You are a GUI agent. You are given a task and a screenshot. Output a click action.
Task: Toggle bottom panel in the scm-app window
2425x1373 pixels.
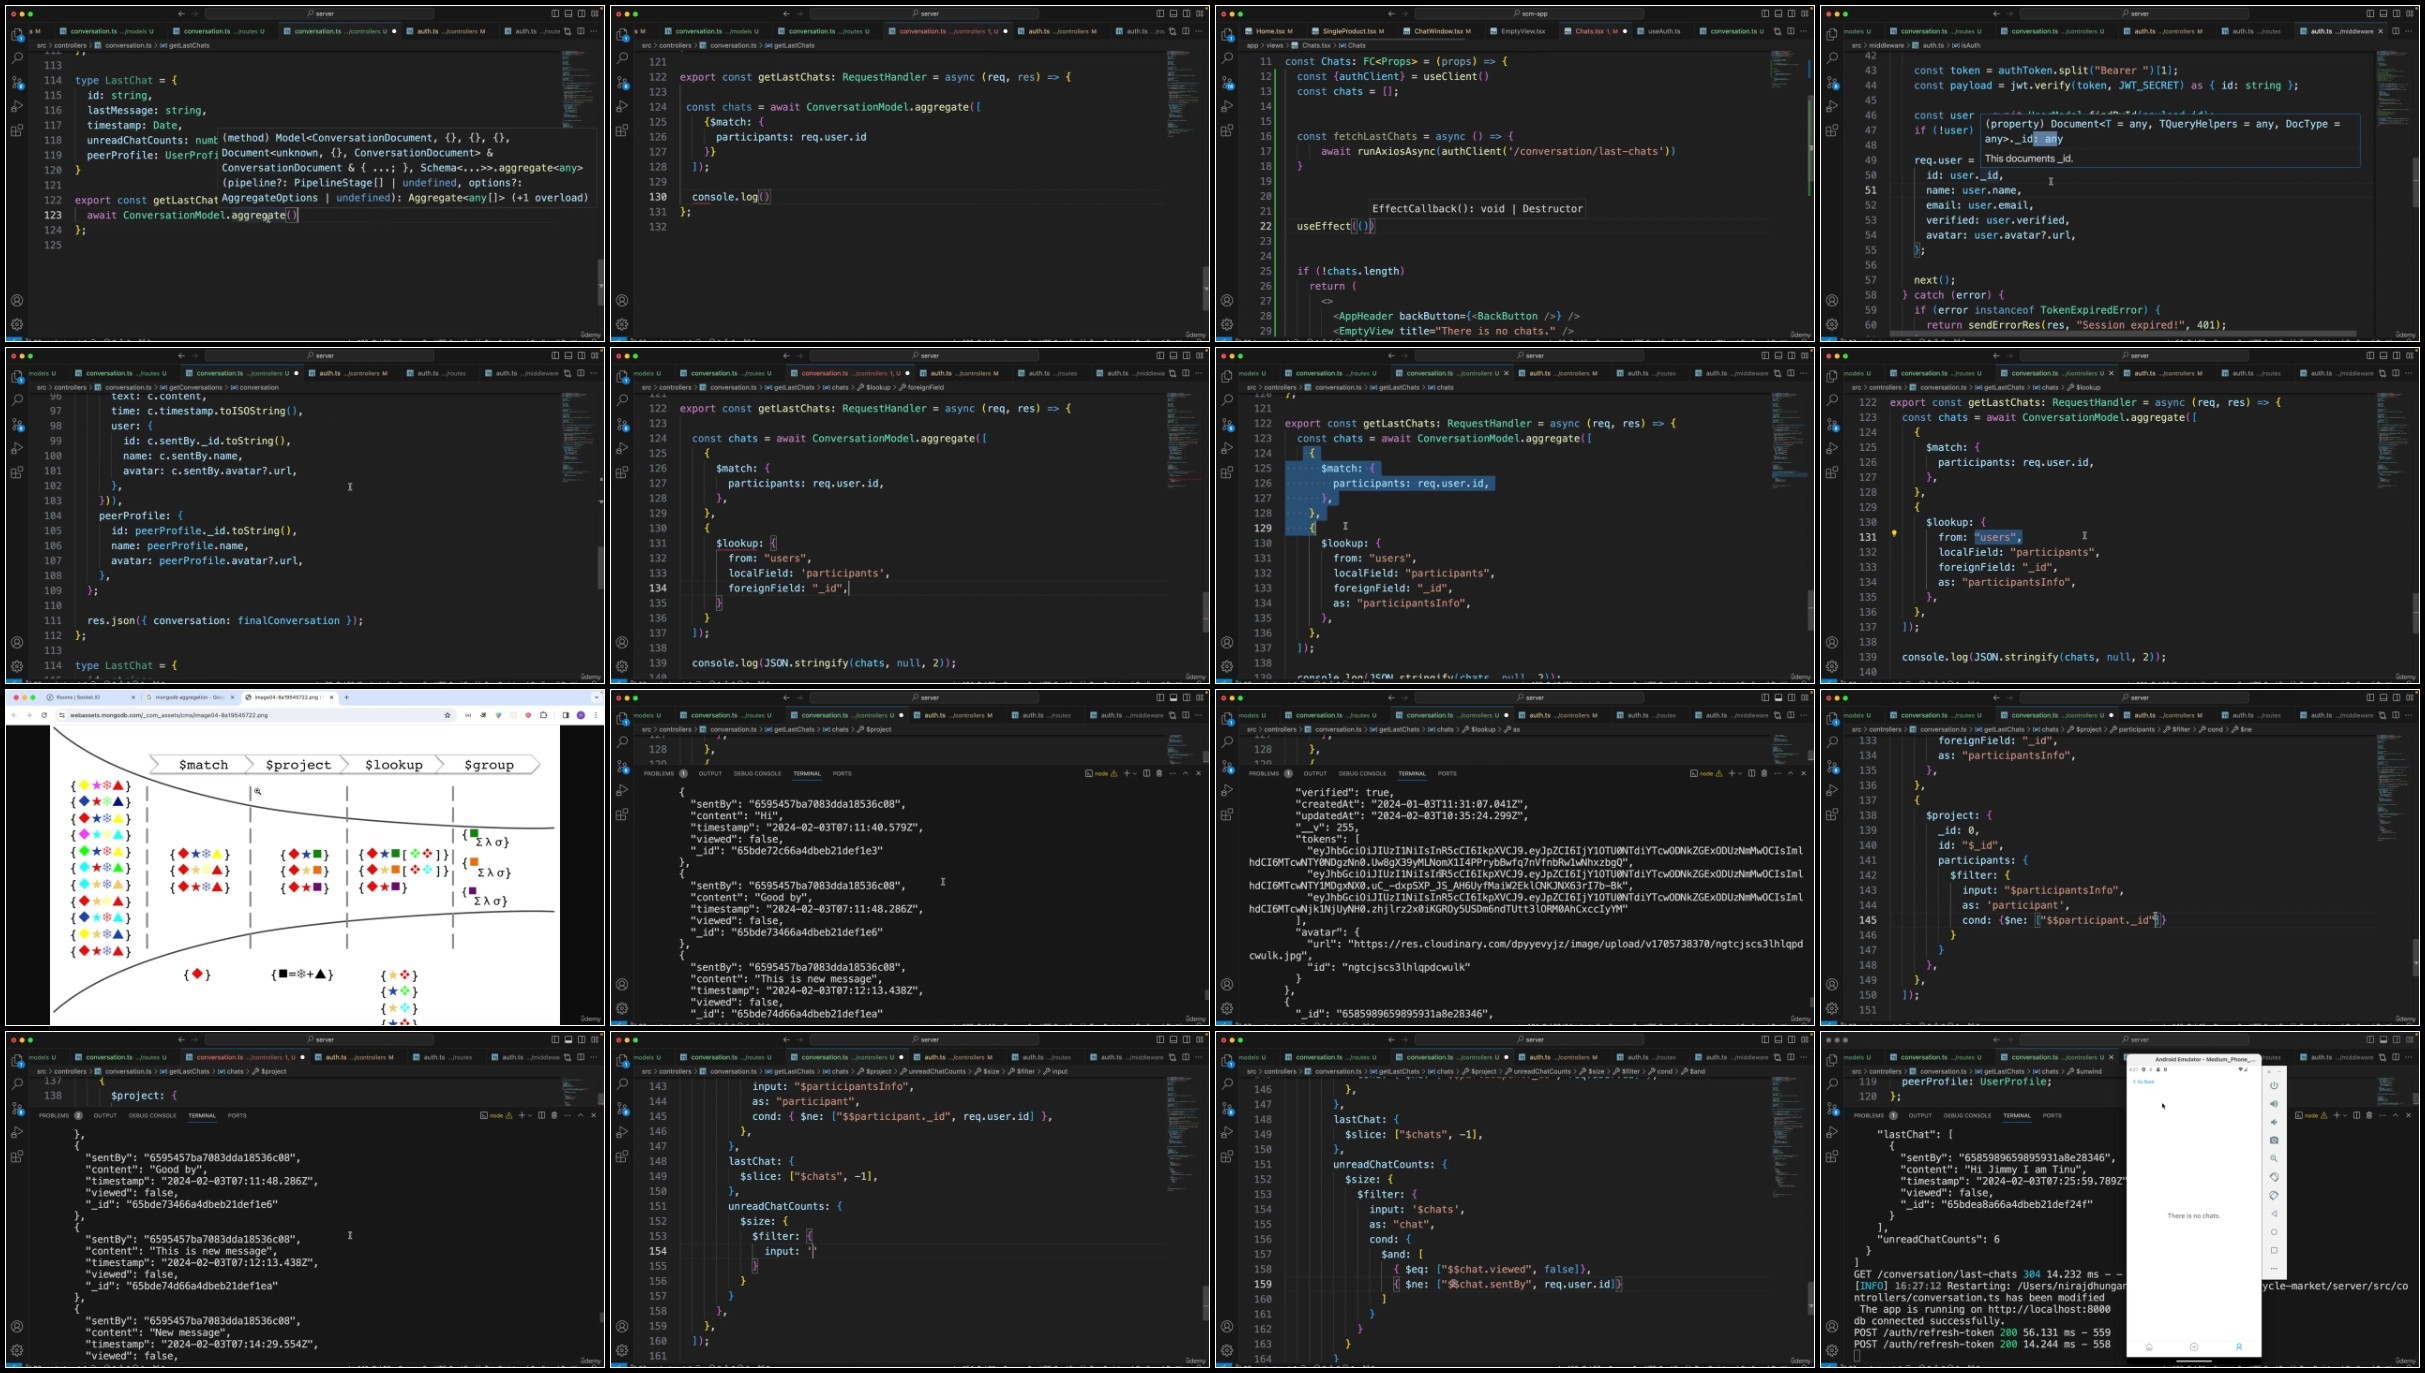[x=1778, y=14]
